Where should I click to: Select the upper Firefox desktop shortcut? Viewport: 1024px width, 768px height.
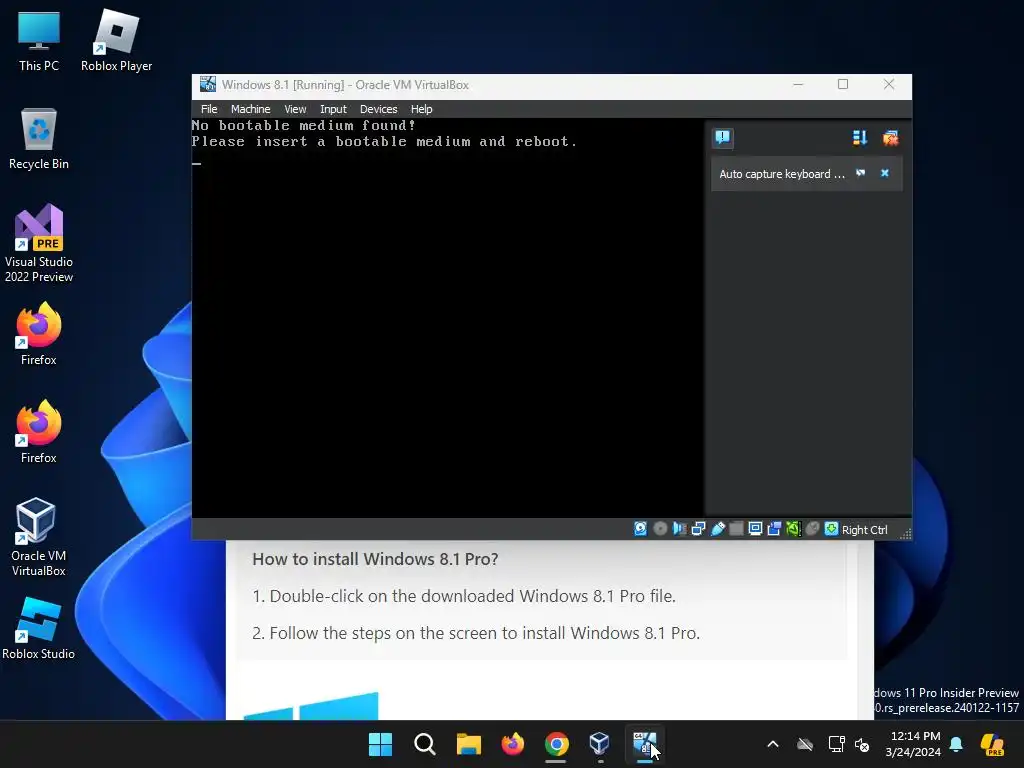tap(39, 334)
